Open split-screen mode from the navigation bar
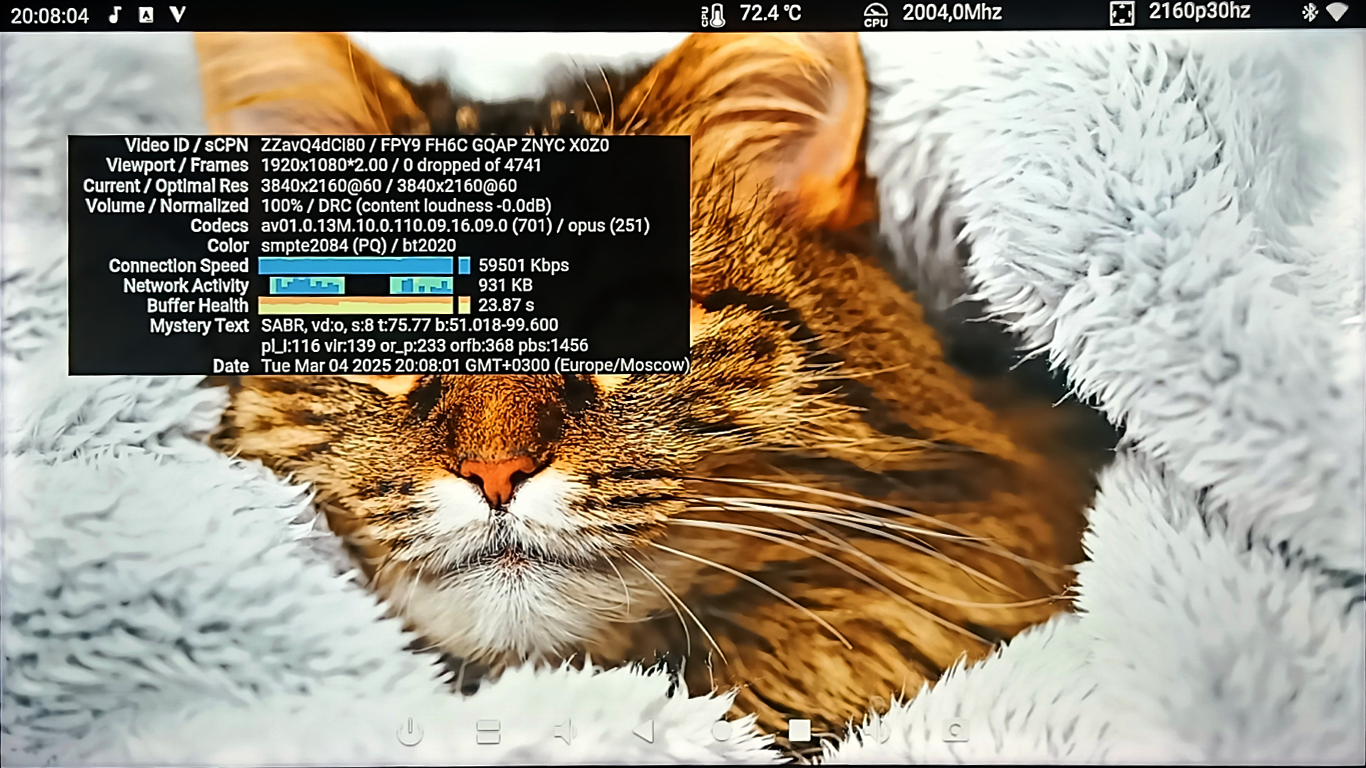This screenshot has width=1366, height=768. (x=488, y=732)
